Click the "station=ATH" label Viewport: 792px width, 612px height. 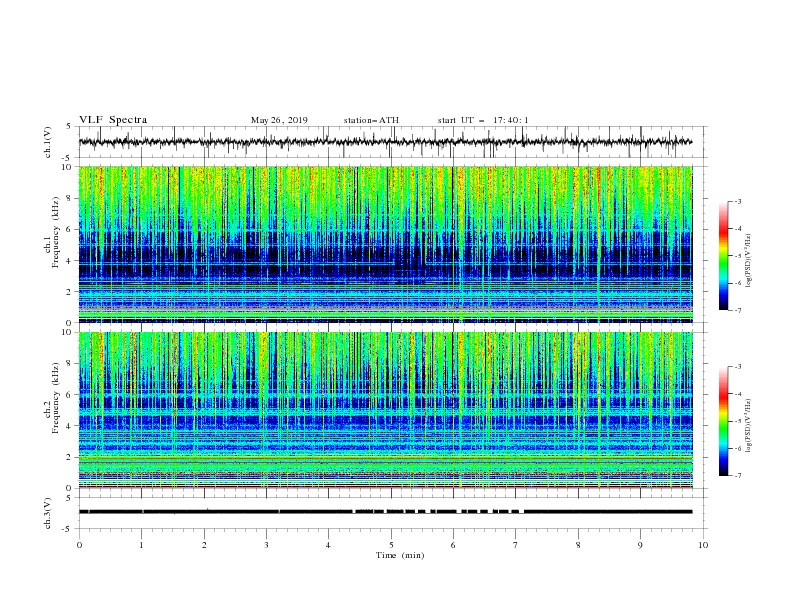(371, 120)
